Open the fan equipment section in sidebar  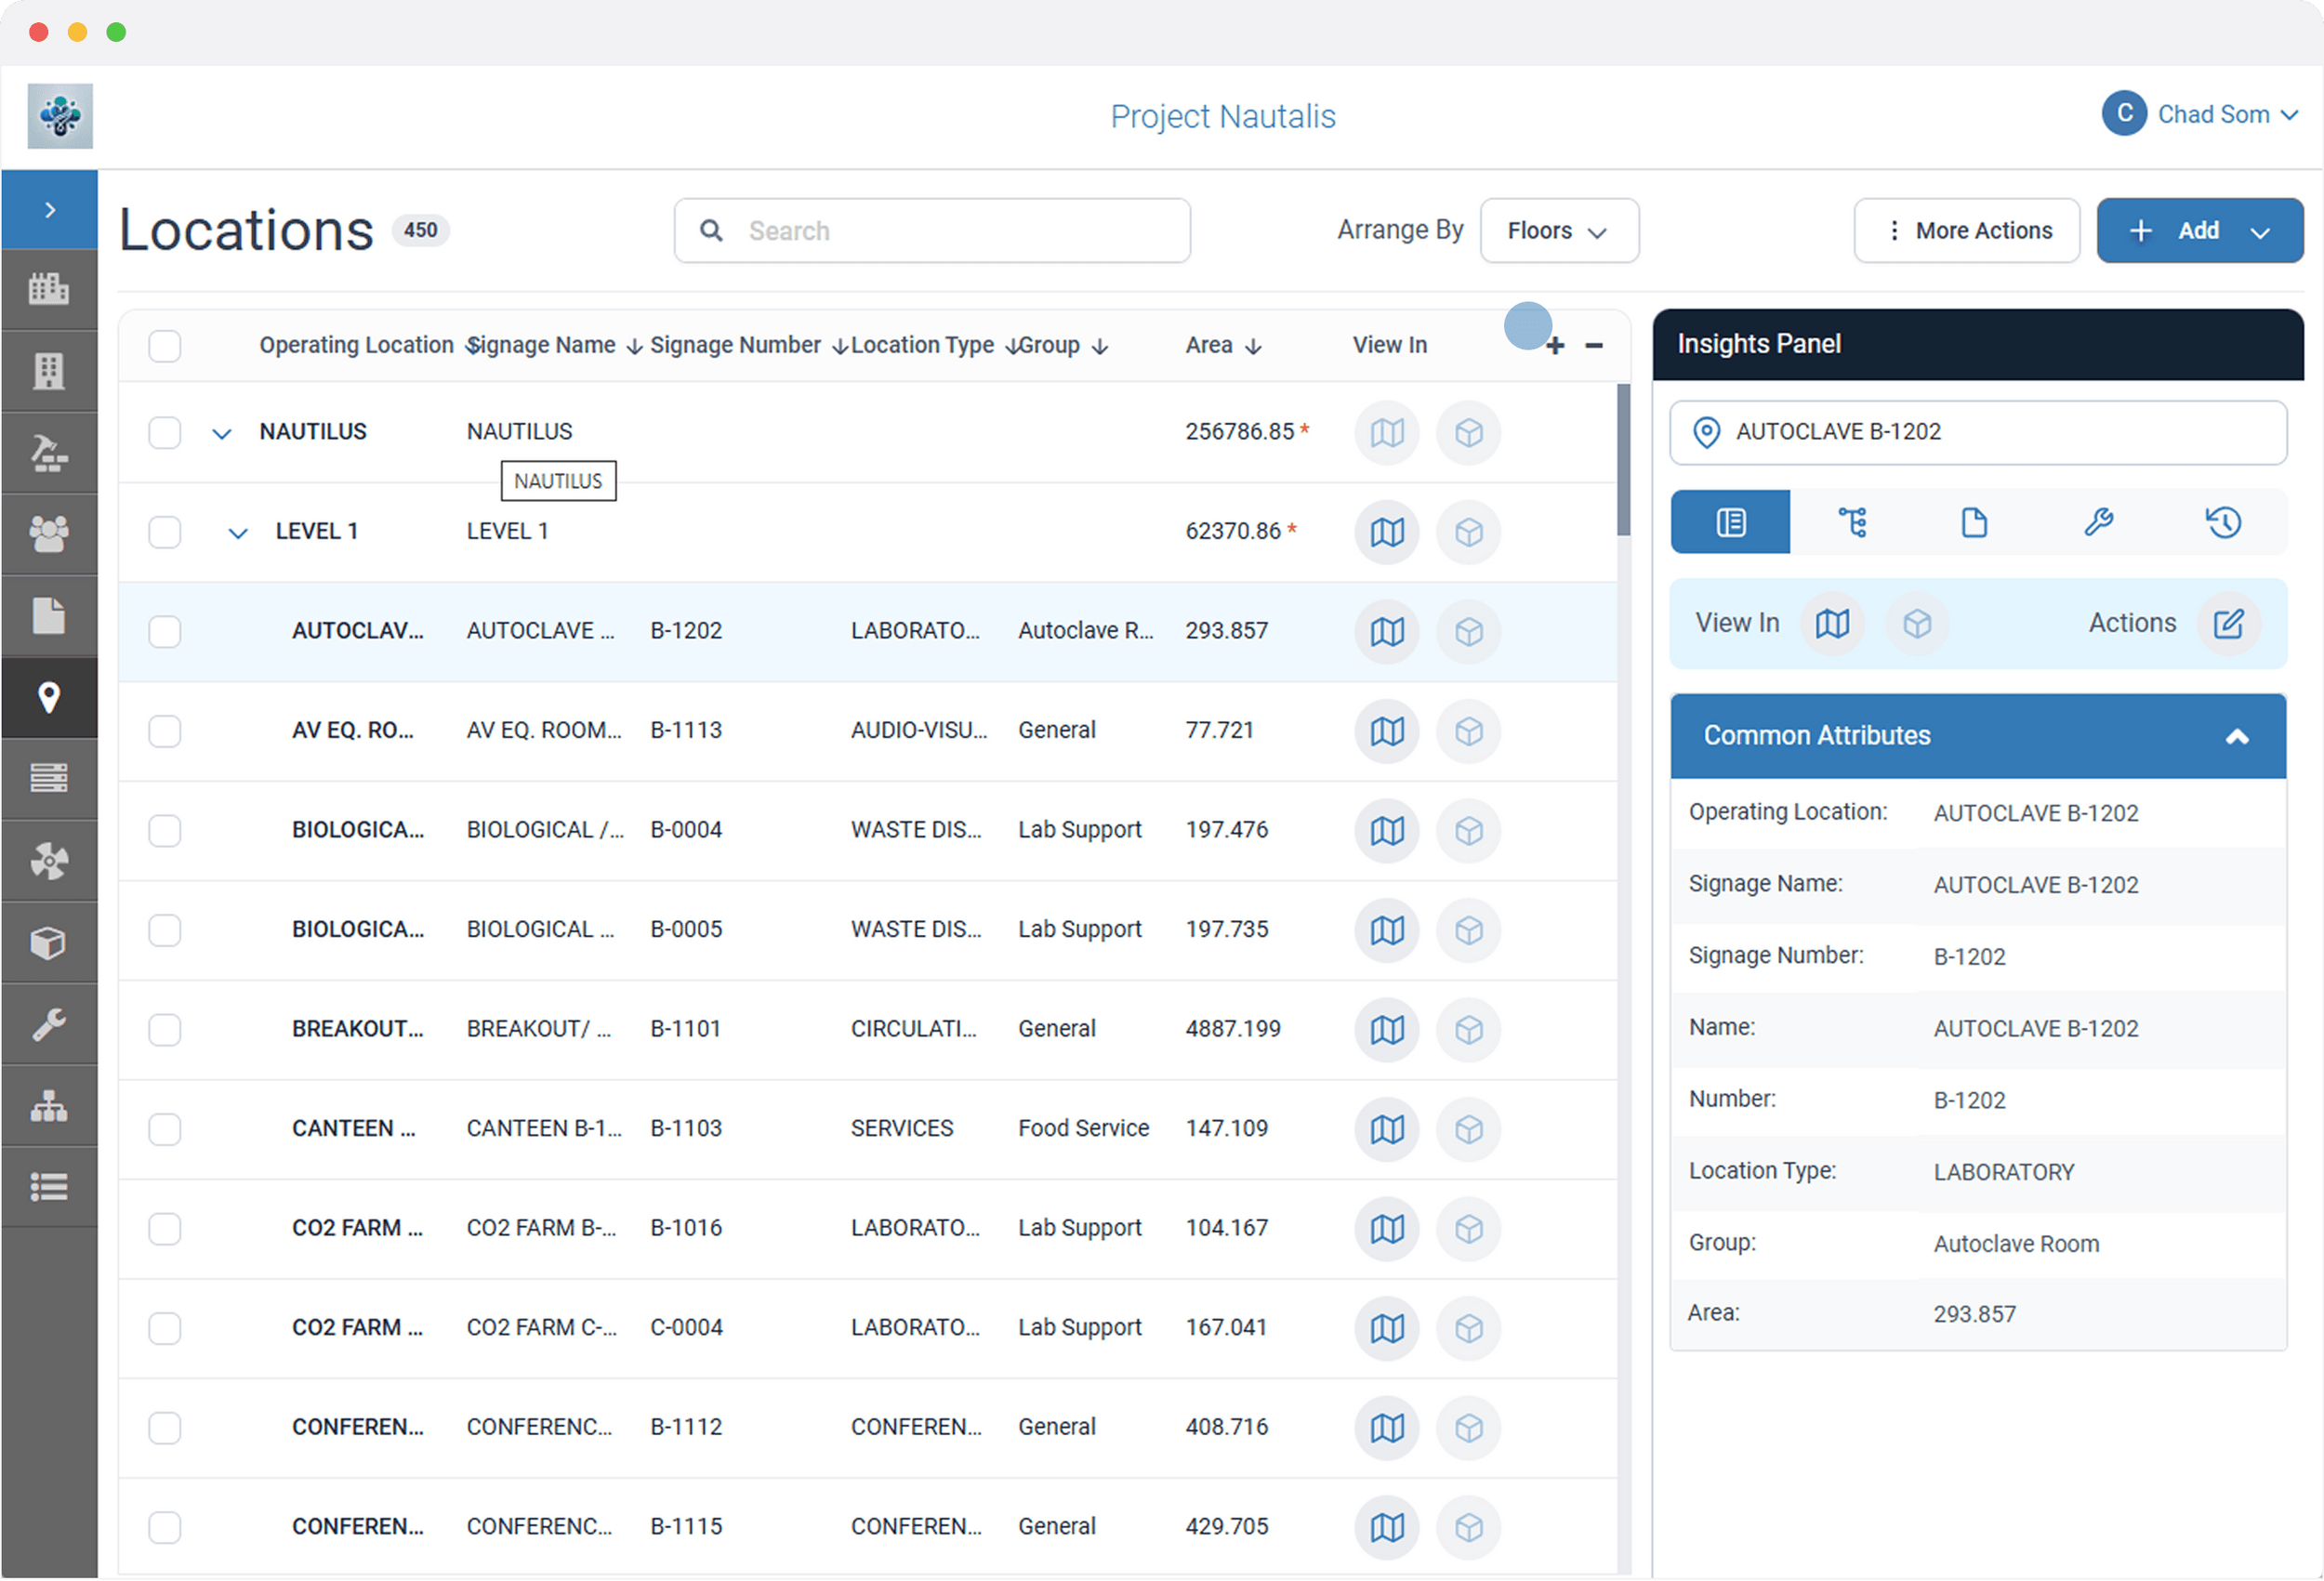[x=49, y=861]
